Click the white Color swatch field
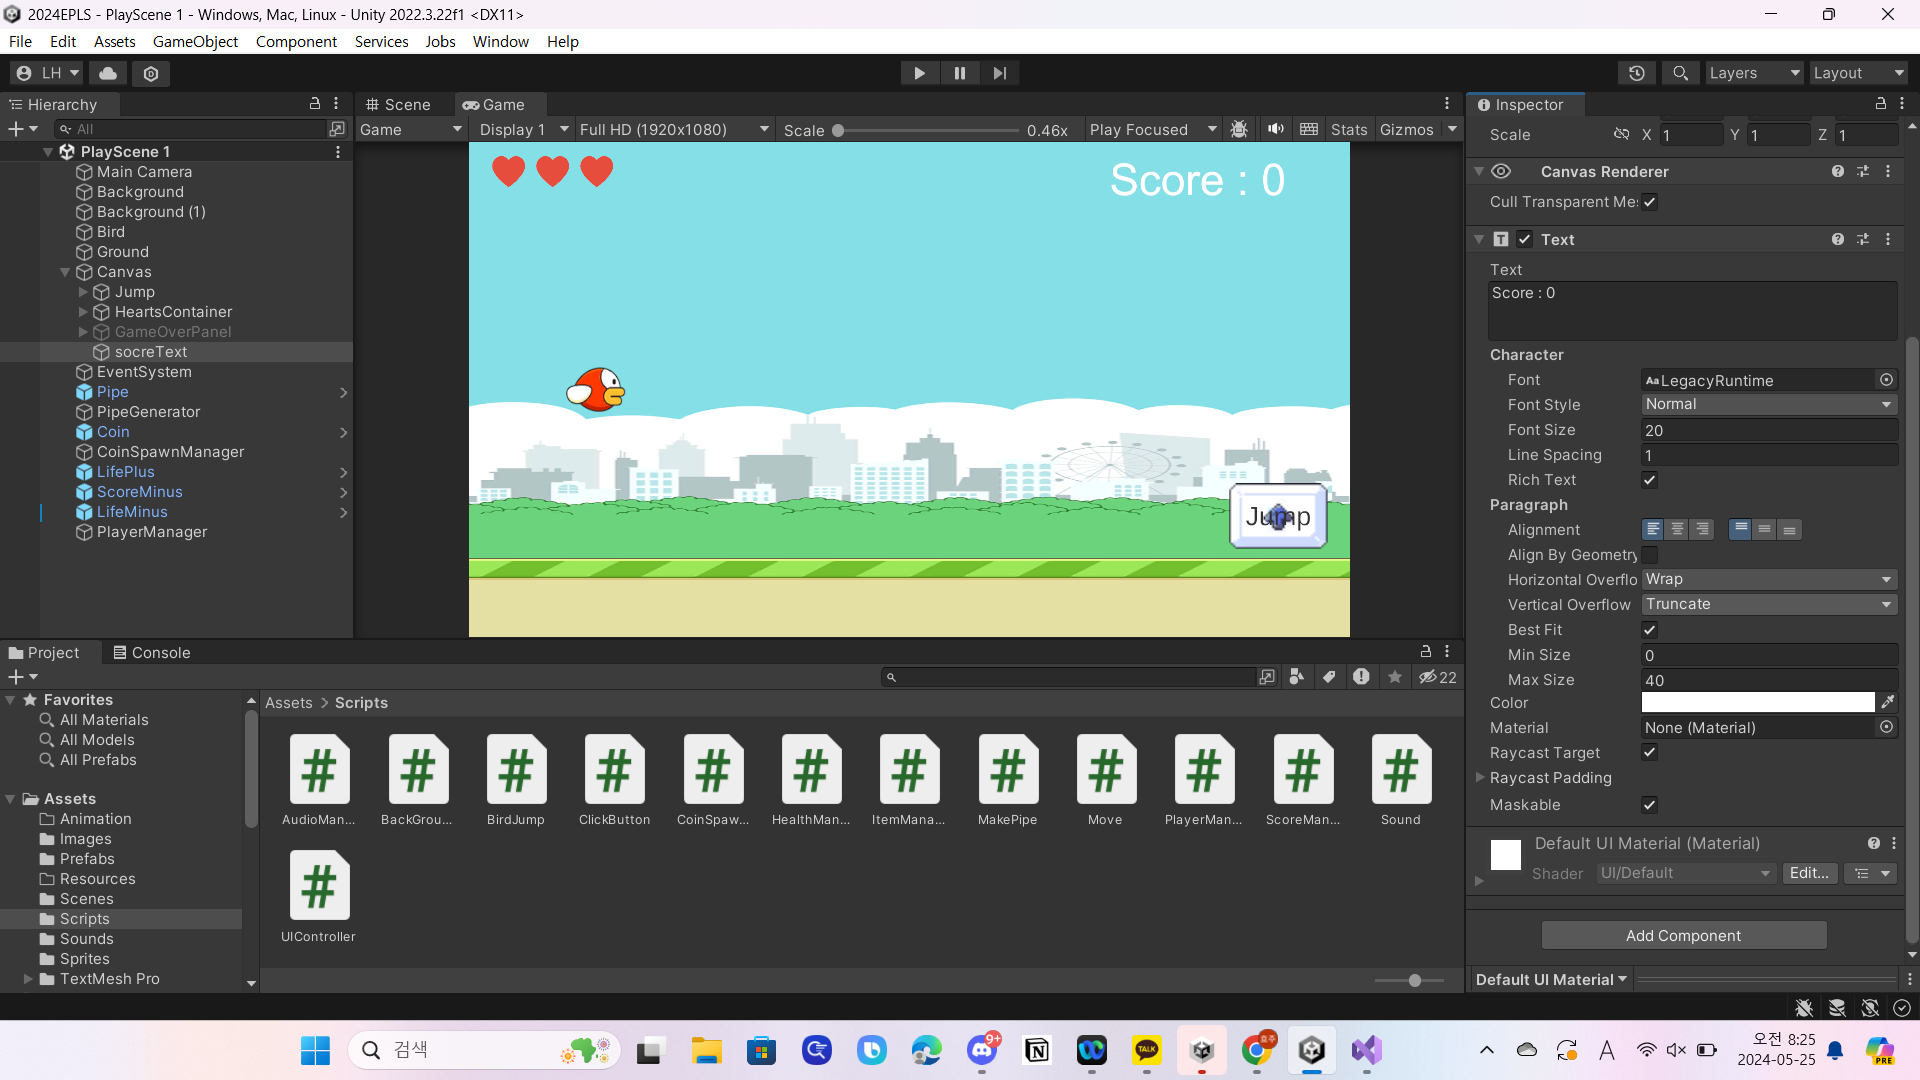The image size is (1920, 1080). [1757, 702]
